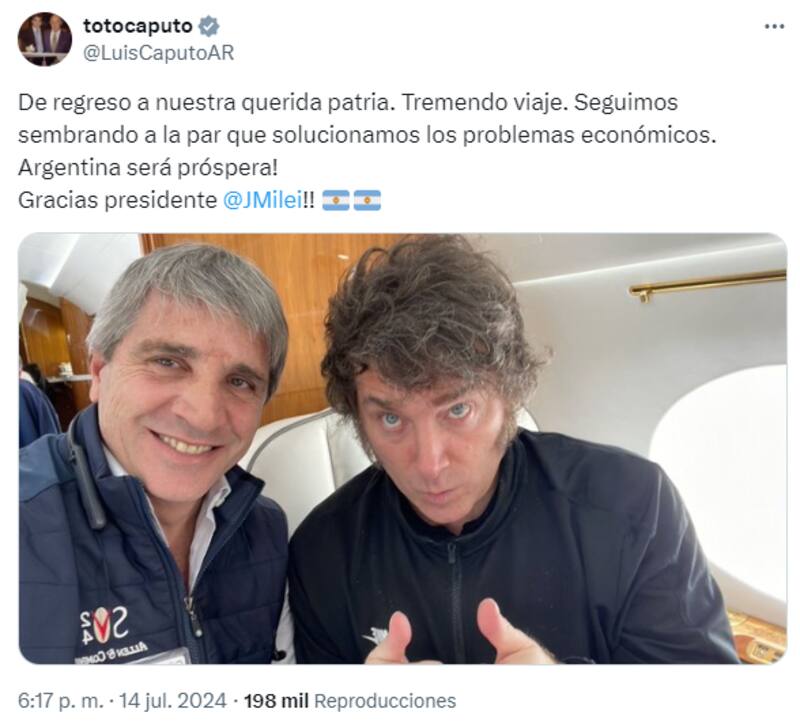Click the blue verified badge icon
The width and height of the screenshot is (800, 724).
coord(209,26)
